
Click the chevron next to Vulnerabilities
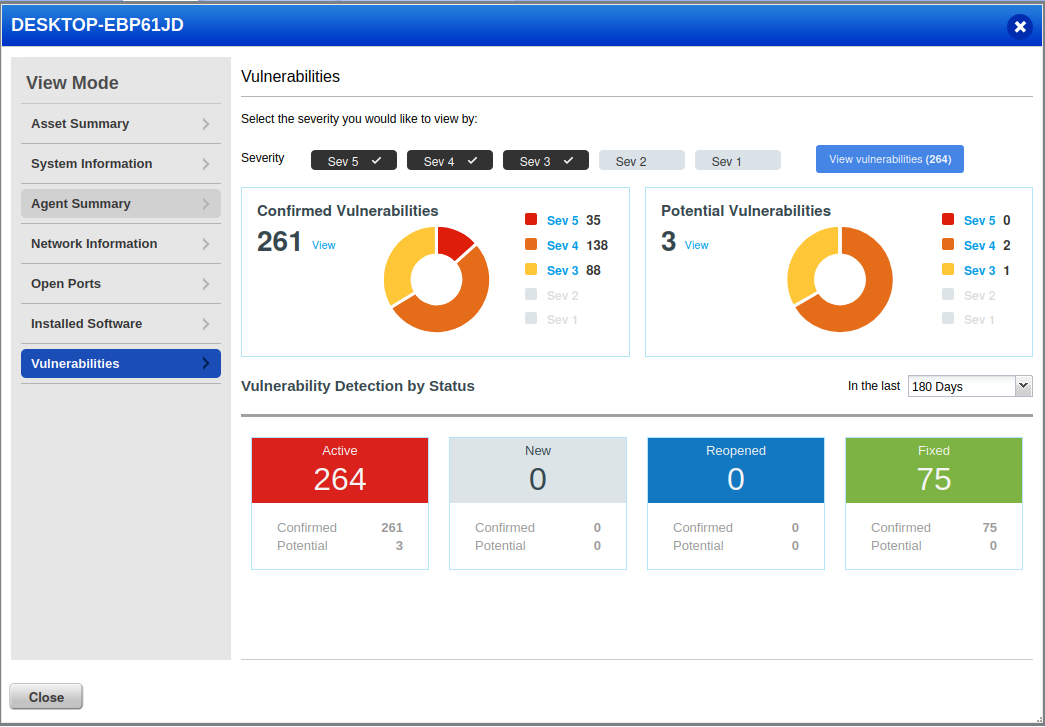tap(206, 363)
